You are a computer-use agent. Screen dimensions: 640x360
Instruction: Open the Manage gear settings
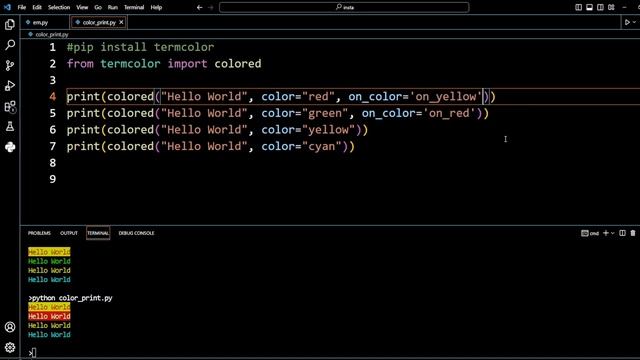10,347
